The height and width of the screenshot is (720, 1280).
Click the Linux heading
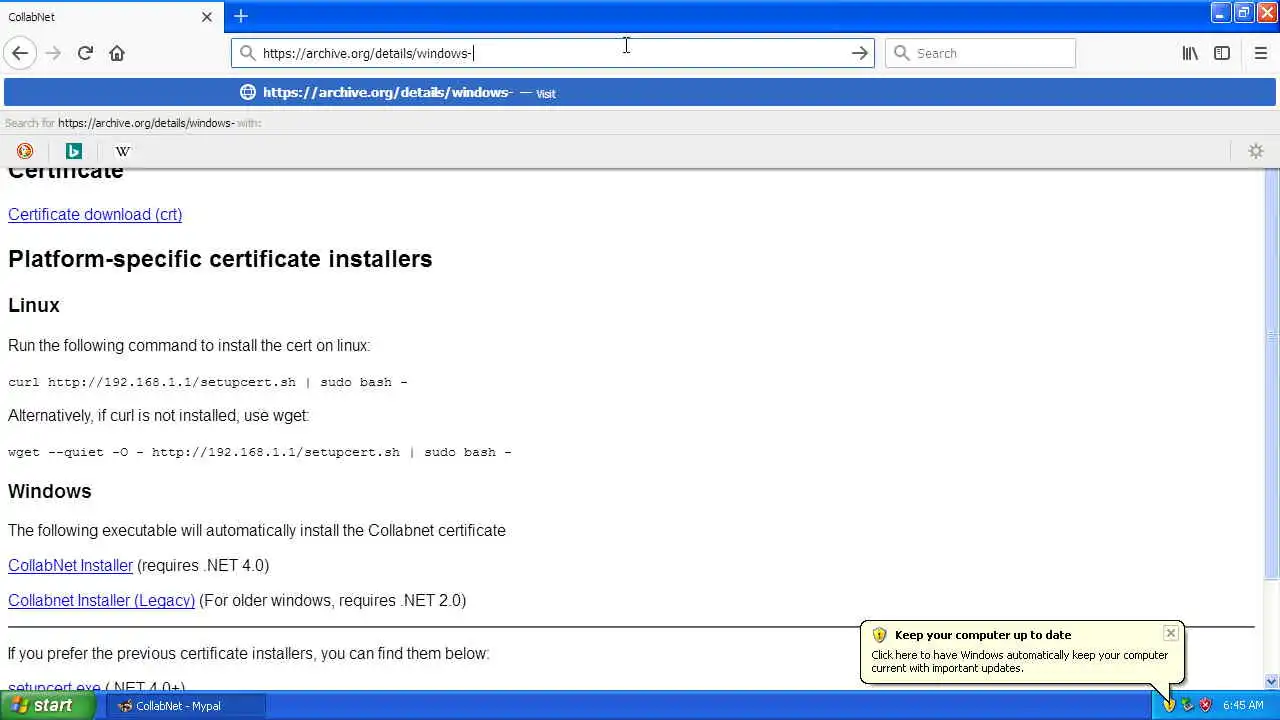click(34, 305)
